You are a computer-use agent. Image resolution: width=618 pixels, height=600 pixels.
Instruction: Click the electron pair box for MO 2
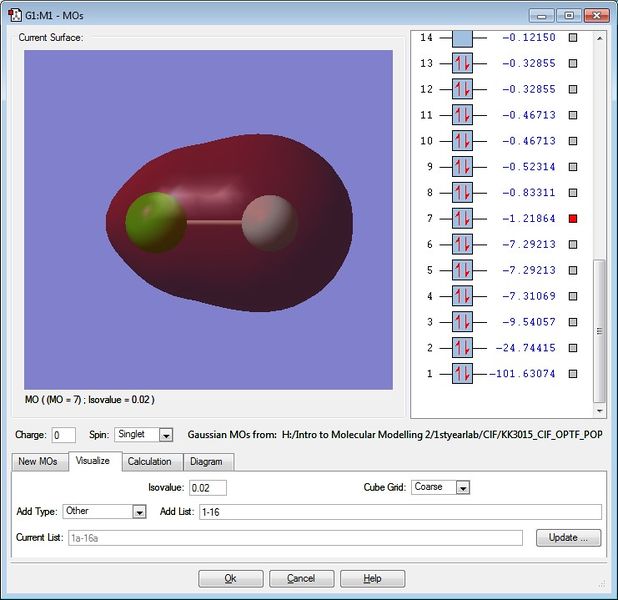pyautogui.click(x=462, y=348)
